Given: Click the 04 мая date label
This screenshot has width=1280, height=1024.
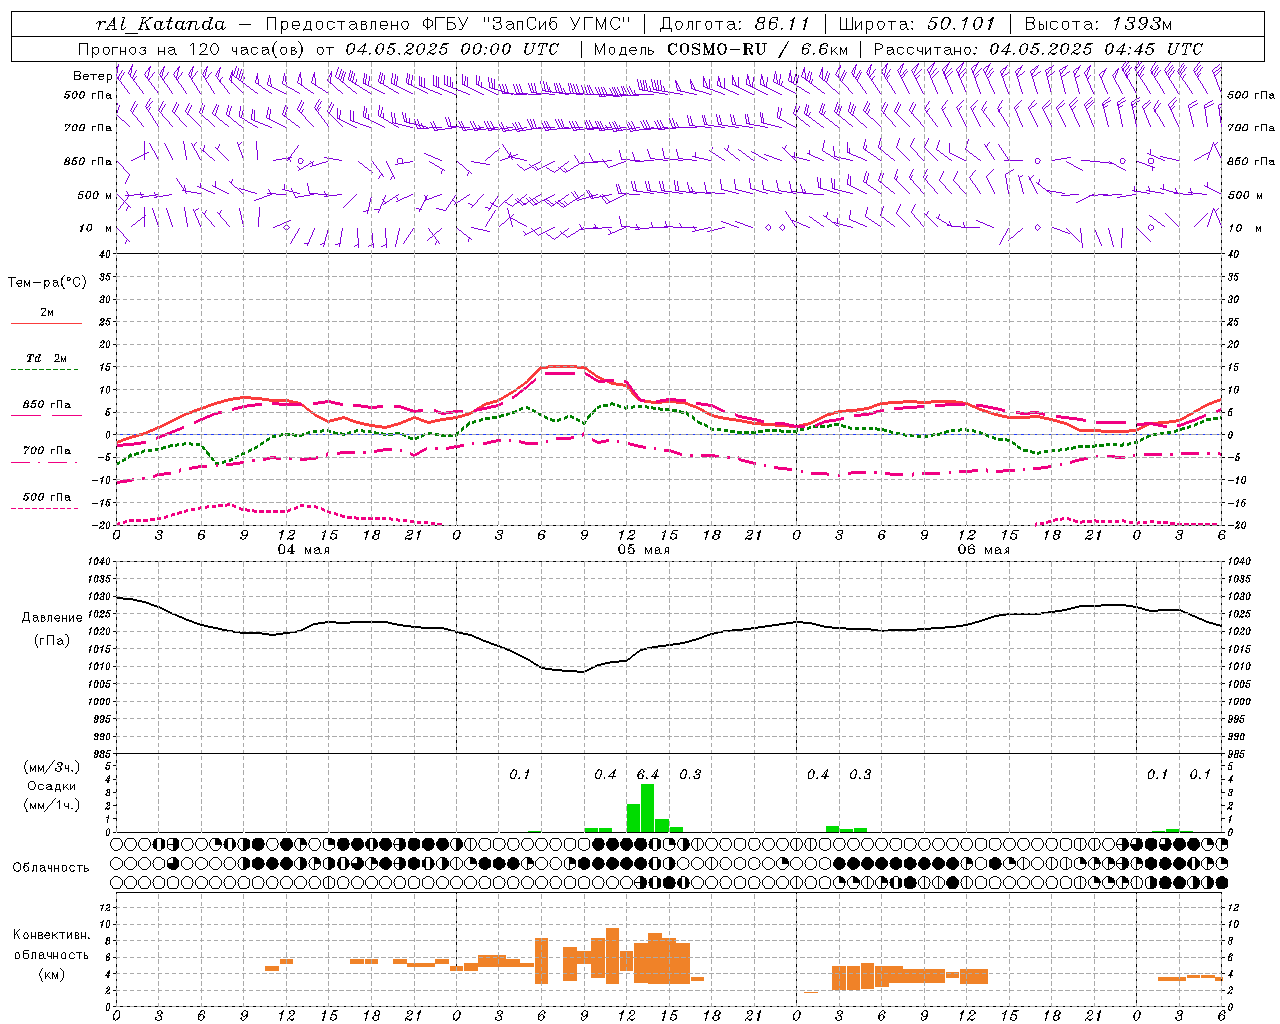Looking at the screenshot, I should click(x=303, y=550).
